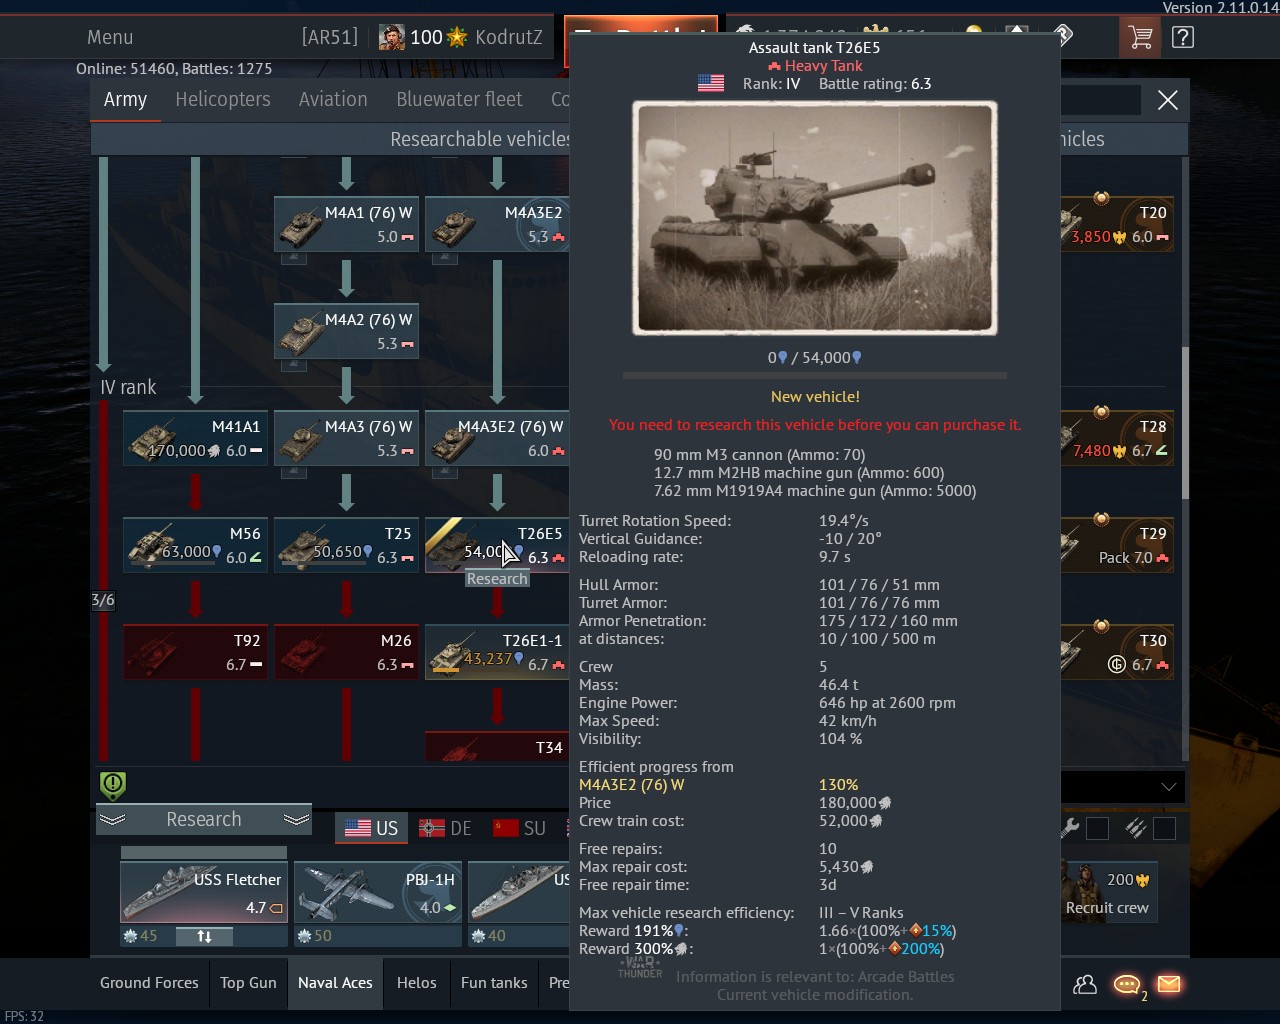Select the M56 vehicle

195,545
